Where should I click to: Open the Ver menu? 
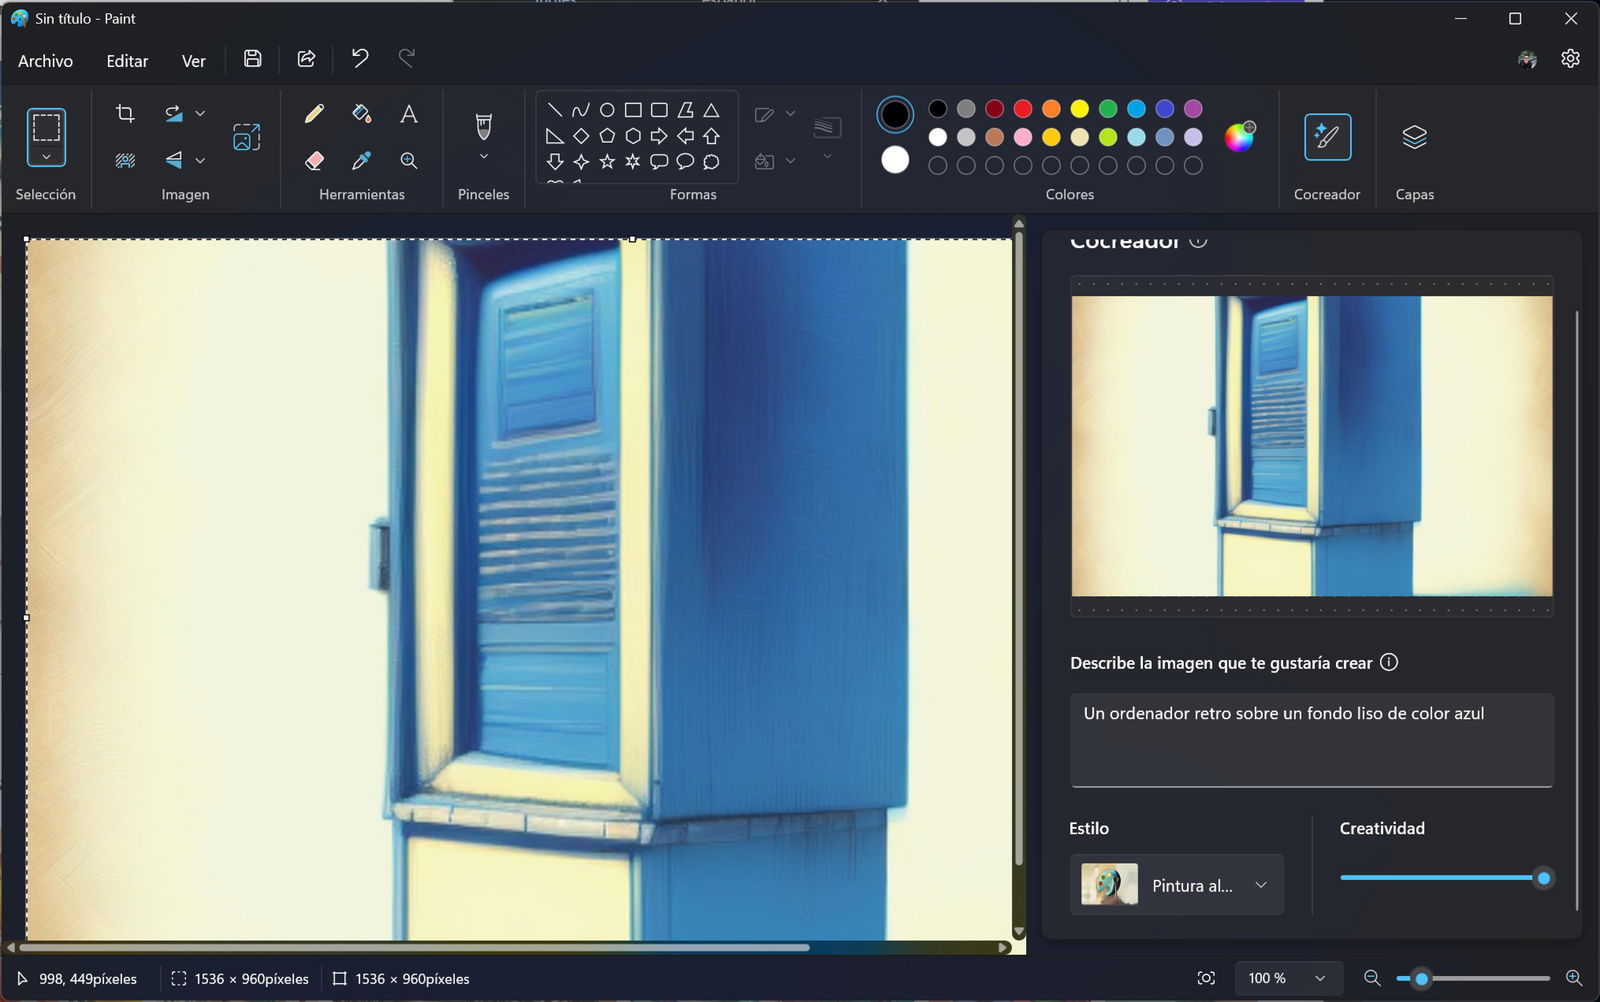point(193,61)
